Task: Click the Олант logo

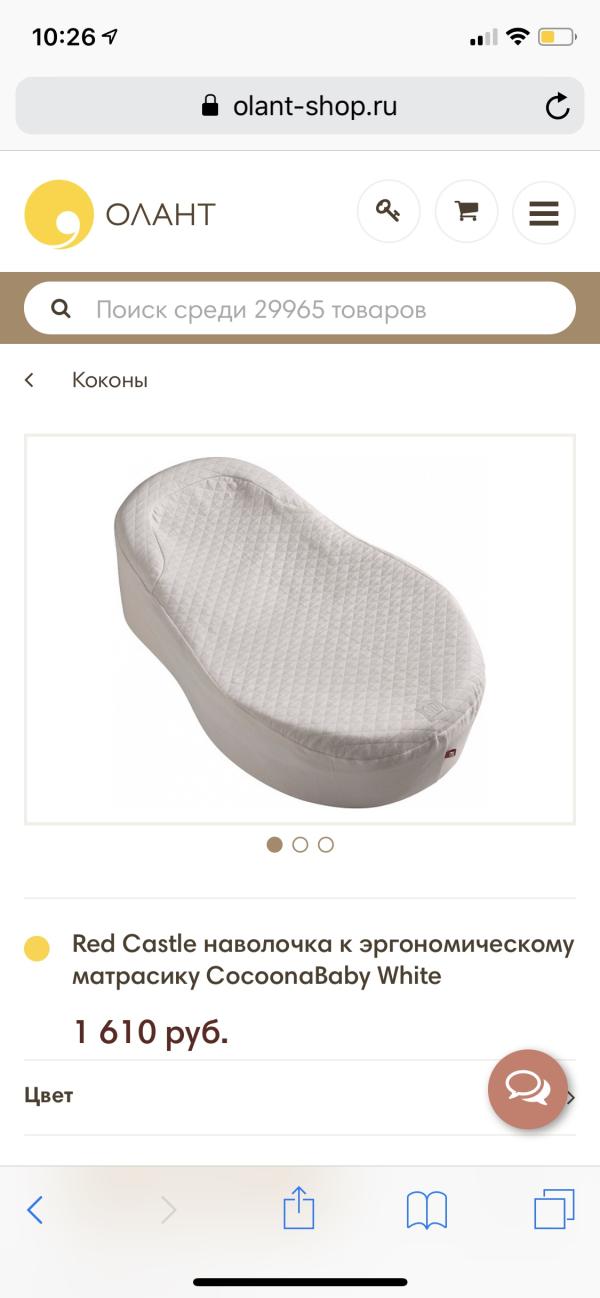Action: pyautogui.click(x=120, y=214)
